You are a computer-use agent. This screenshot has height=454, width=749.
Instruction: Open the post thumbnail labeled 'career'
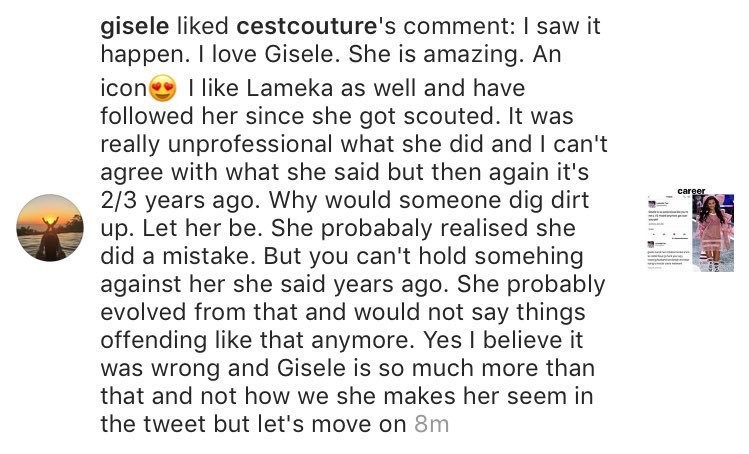coord(690,233)
